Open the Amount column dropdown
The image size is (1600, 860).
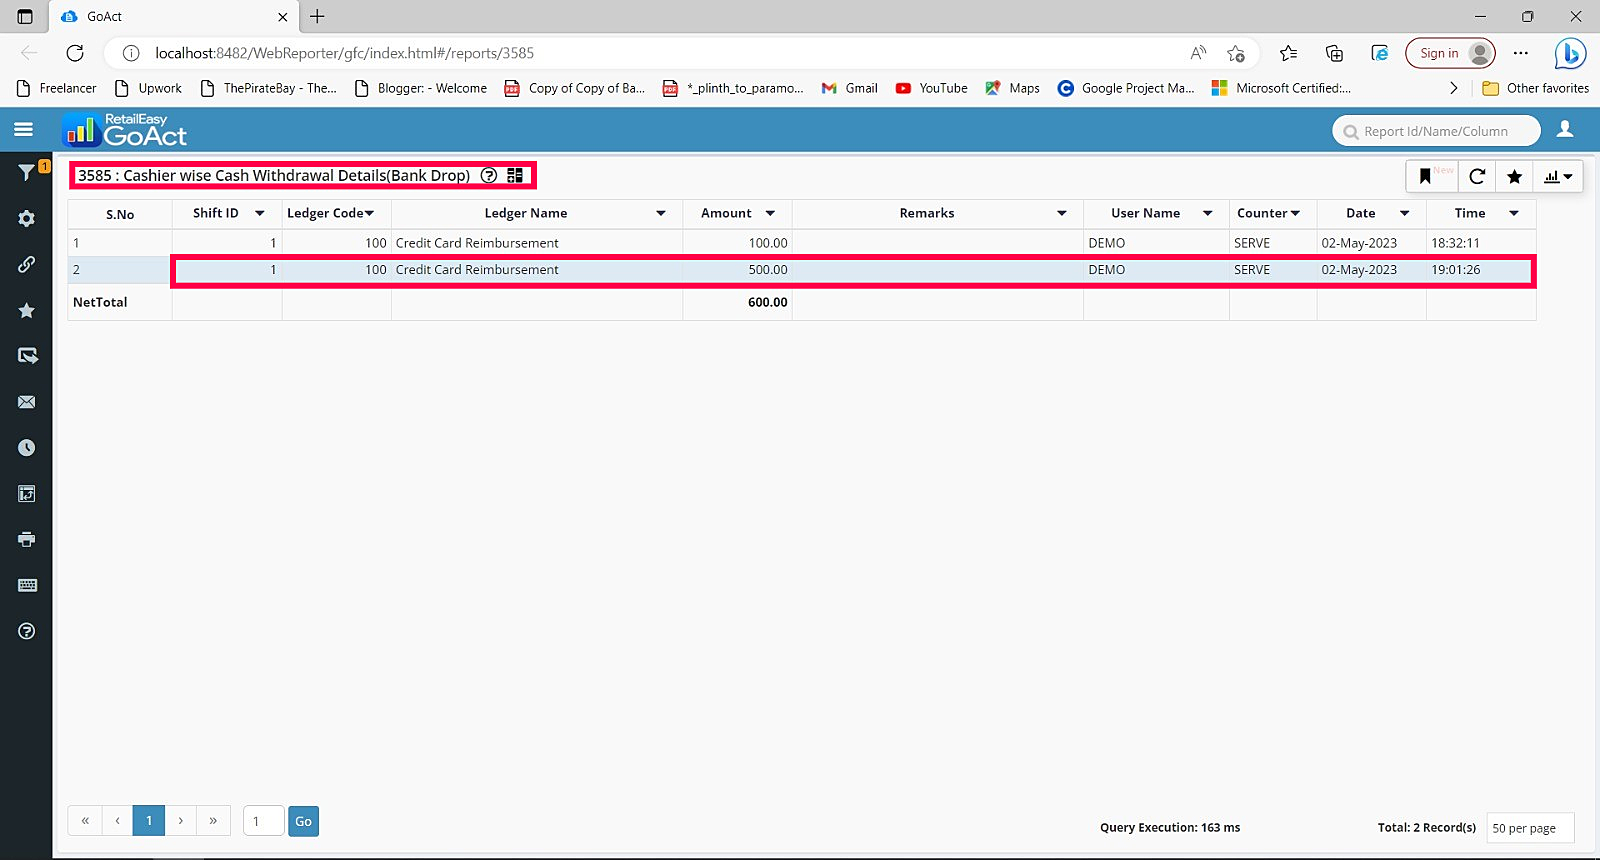[x=770, y=213]
